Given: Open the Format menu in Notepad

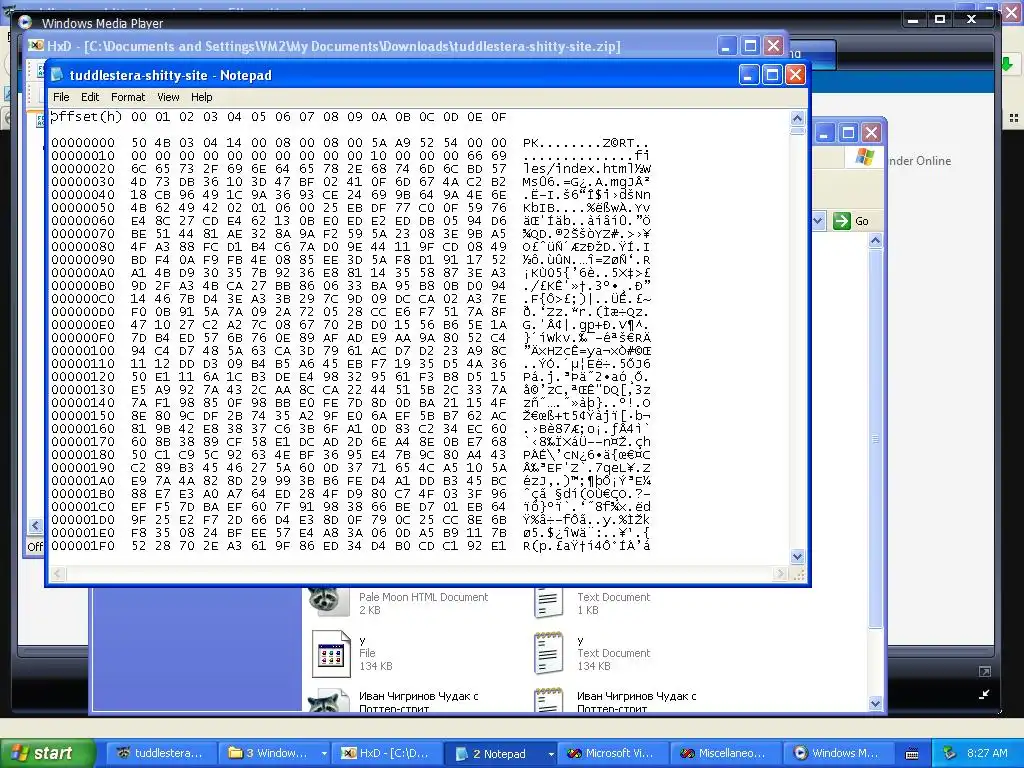Looking at the screenshot, I should coord(128,97).
